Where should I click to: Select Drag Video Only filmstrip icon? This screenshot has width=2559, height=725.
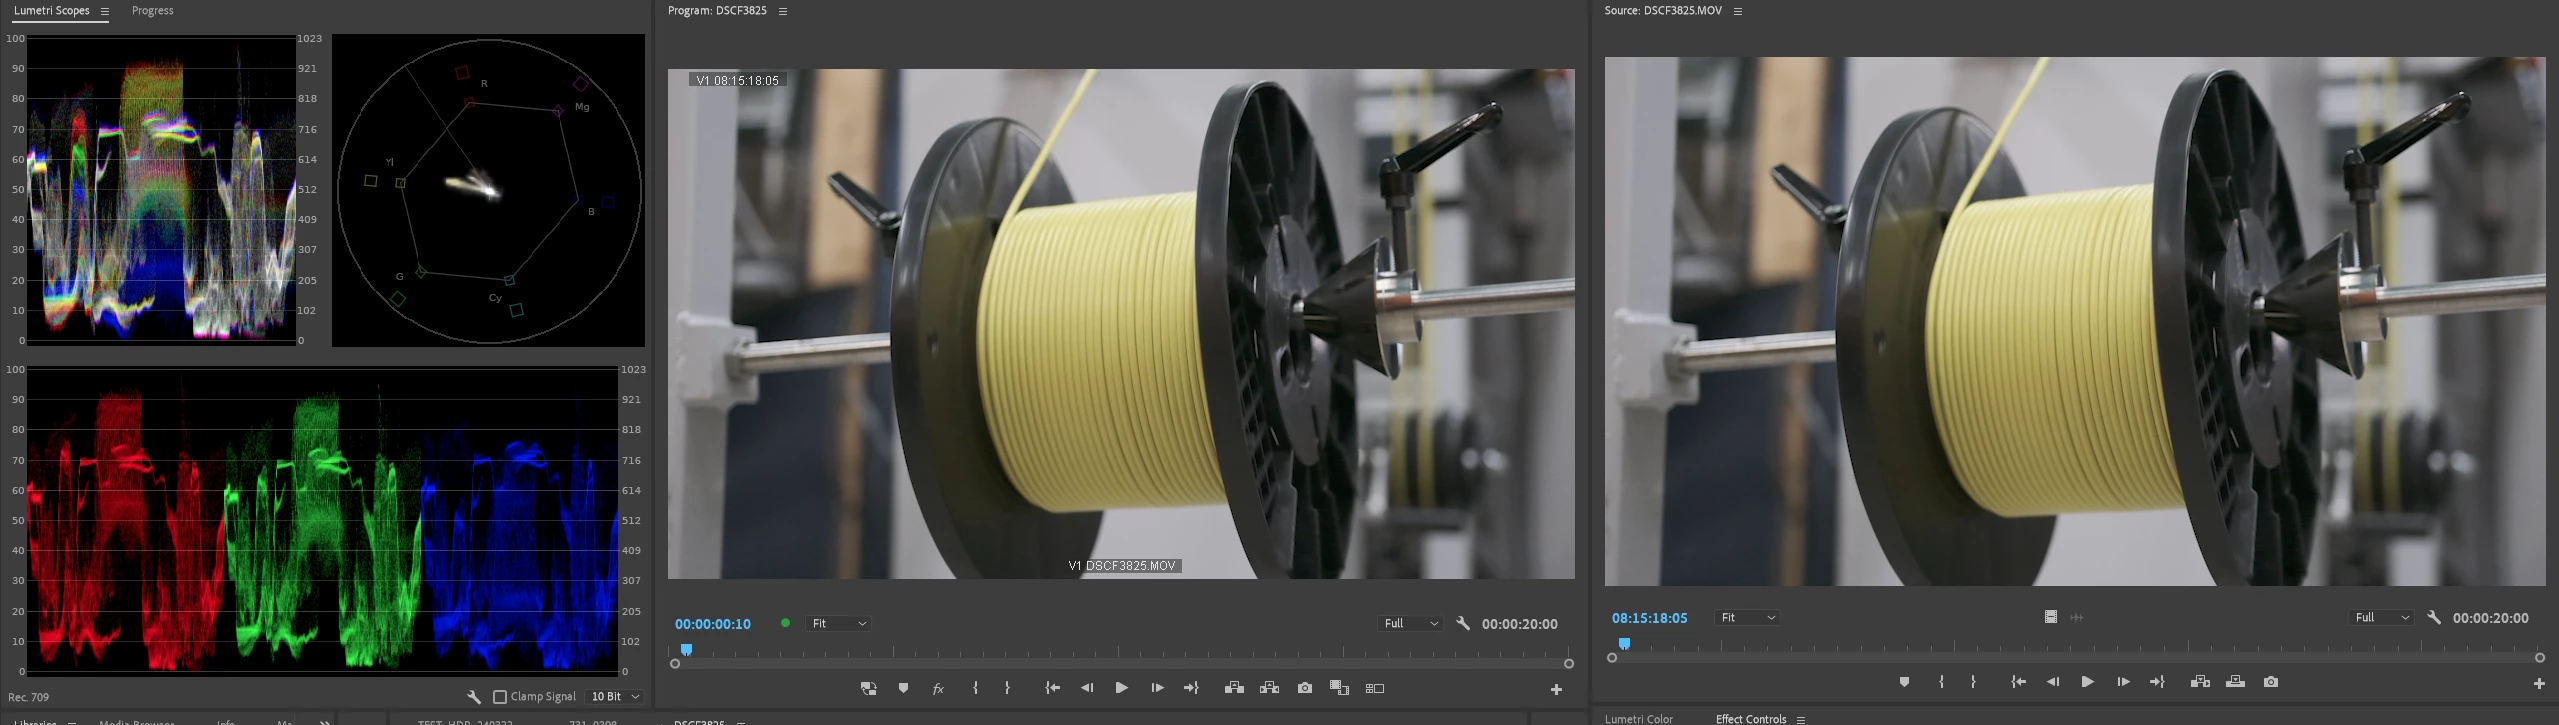[x=2050, y=617]
